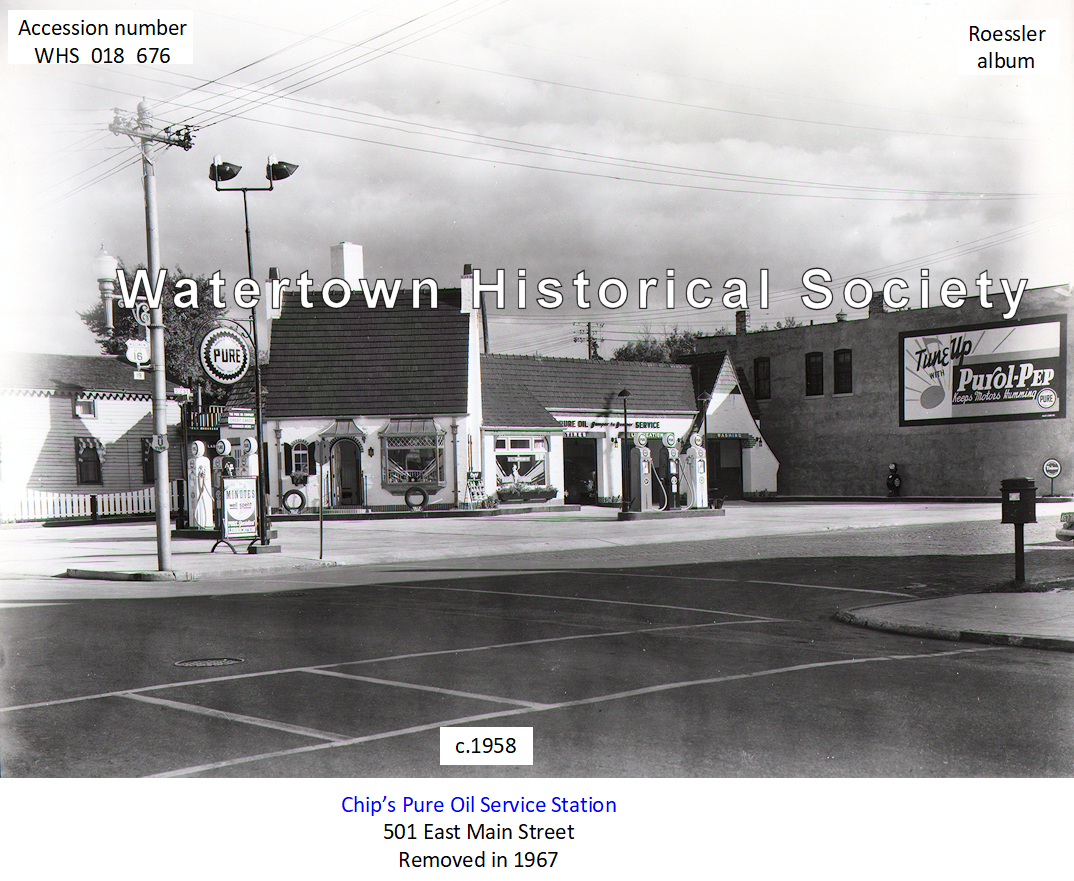Click the station's awning-covered bay window

412,455
